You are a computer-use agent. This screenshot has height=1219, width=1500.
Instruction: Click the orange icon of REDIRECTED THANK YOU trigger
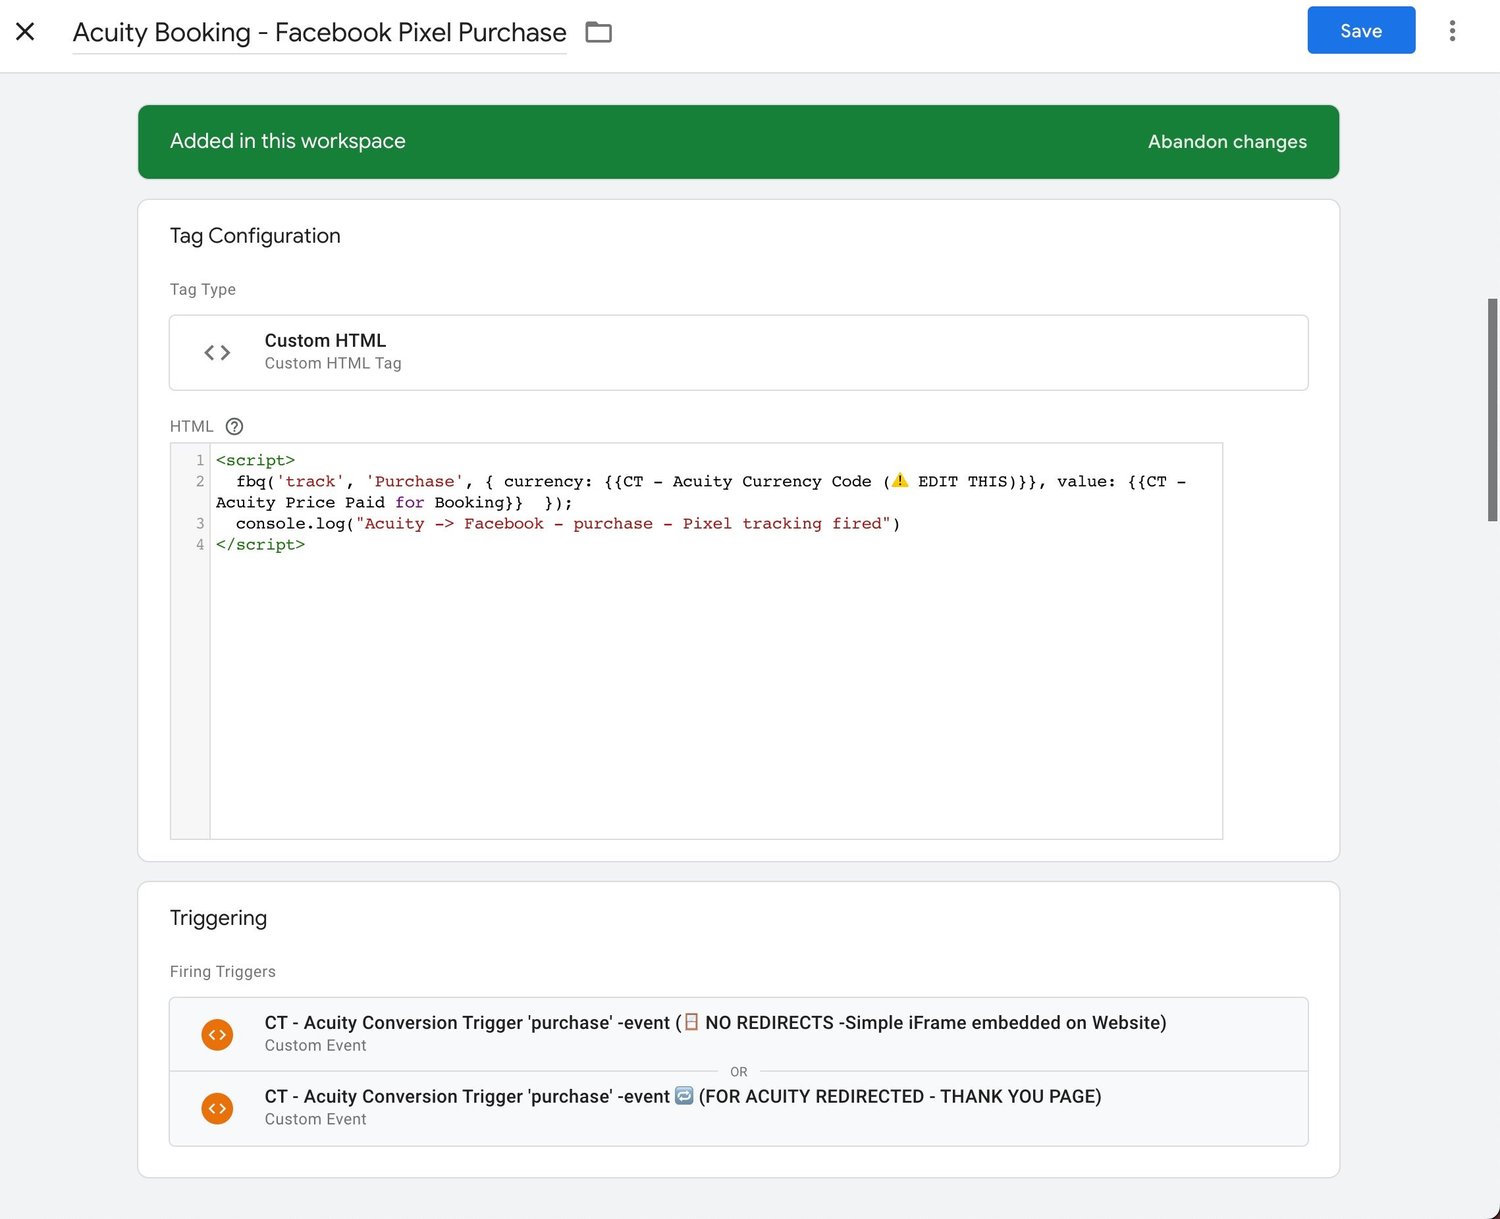click(217, 1108)
